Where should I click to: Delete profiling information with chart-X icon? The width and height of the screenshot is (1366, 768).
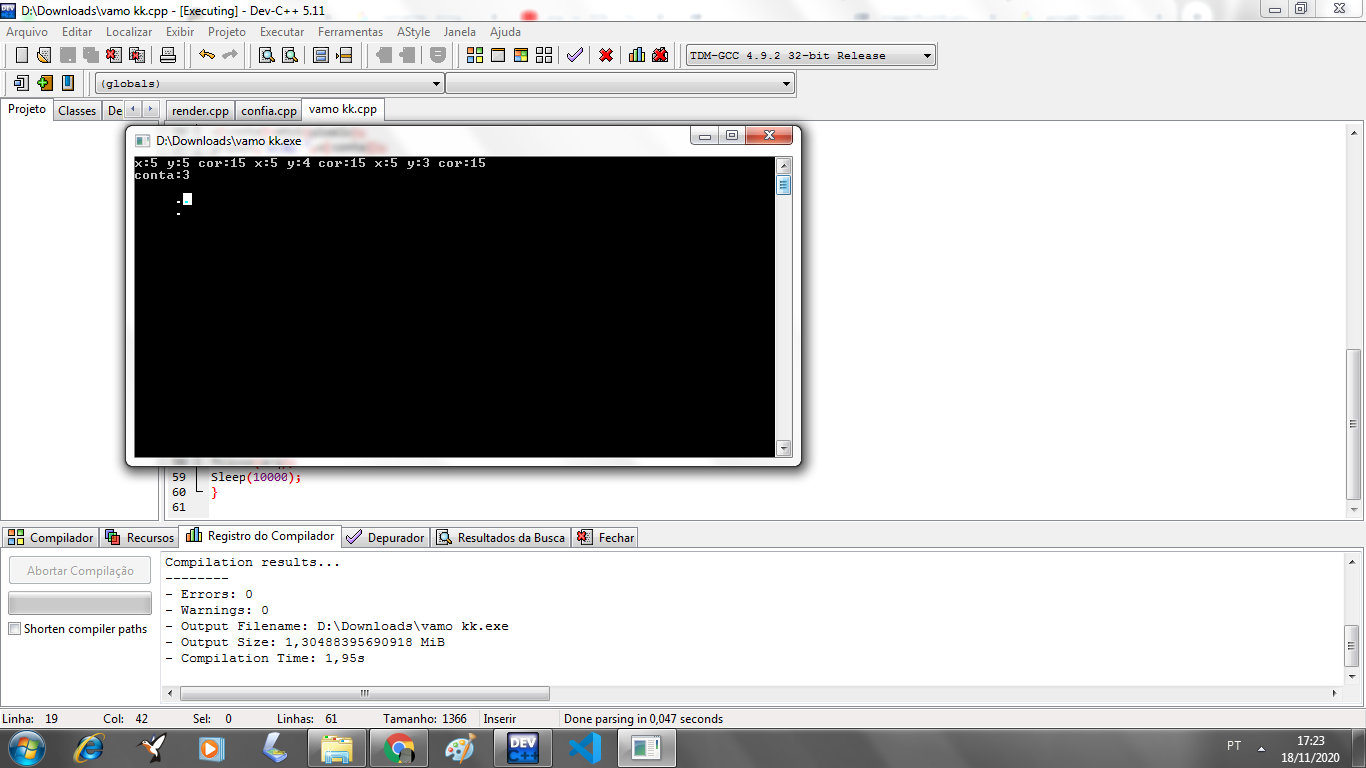pos(660,55)
